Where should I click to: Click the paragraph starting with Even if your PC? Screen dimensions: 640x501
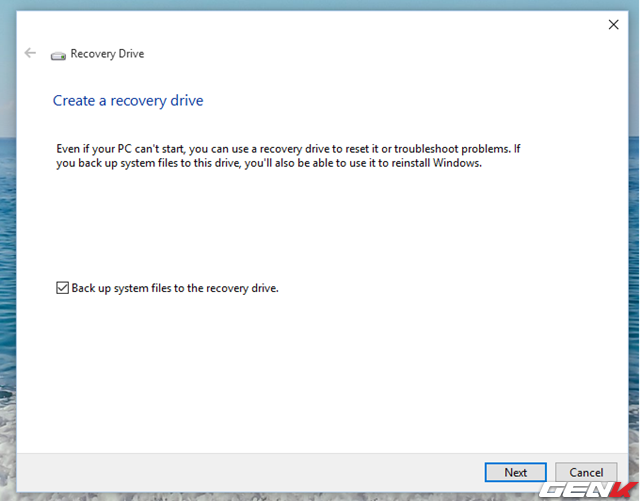click(288, 156)
